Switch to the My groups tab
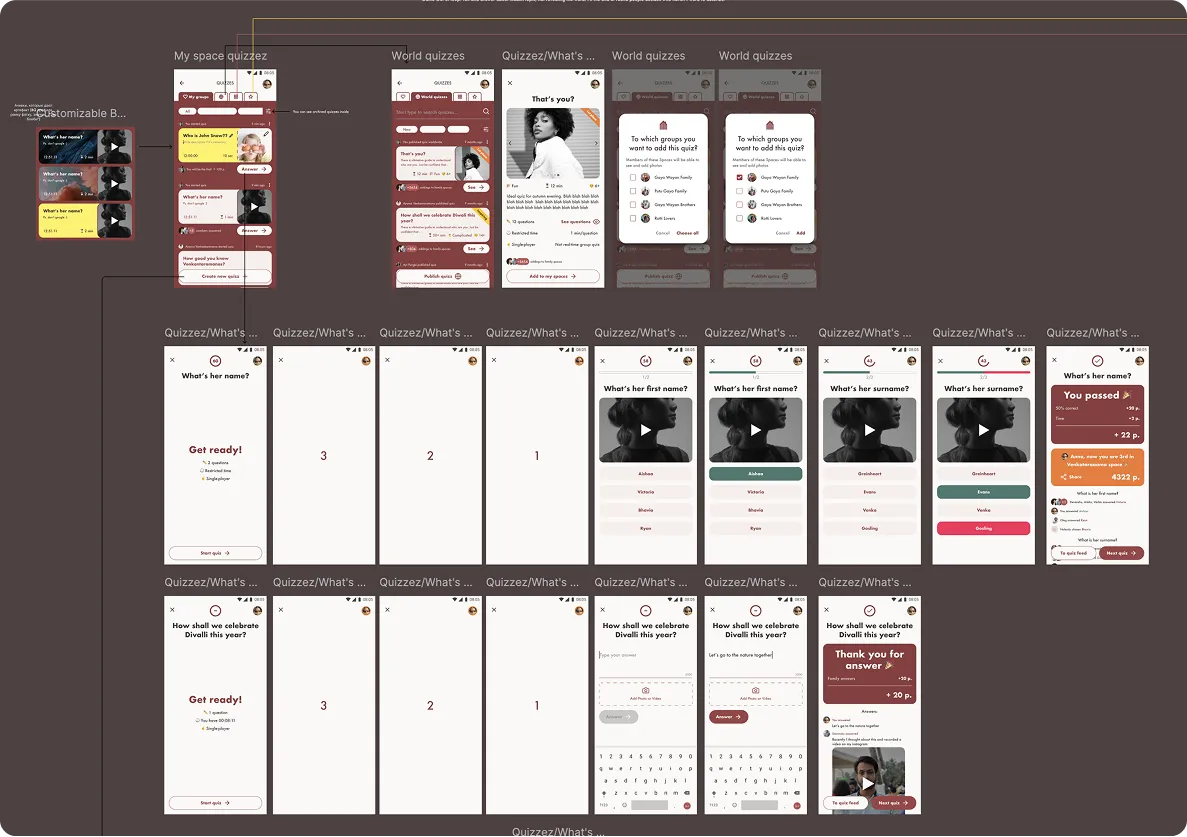Viewport: 1187px width, 837px height. (197, 96)
